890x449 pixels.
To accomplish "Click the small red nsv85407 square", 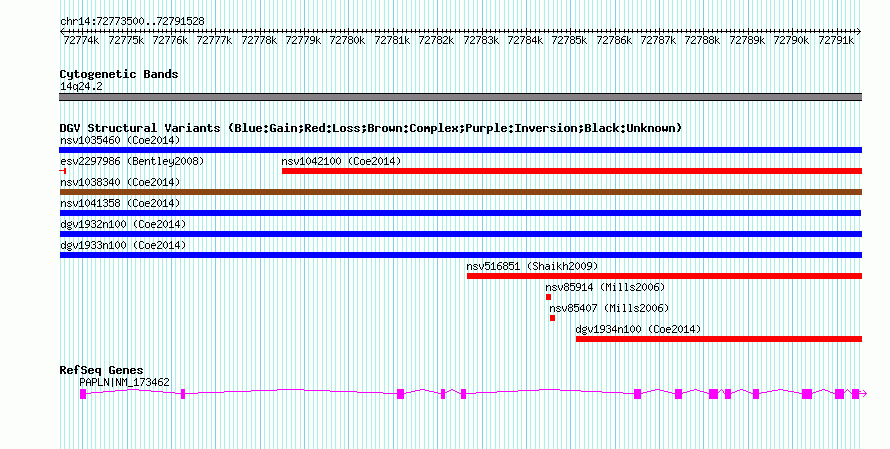I will [x=552, y=318].
